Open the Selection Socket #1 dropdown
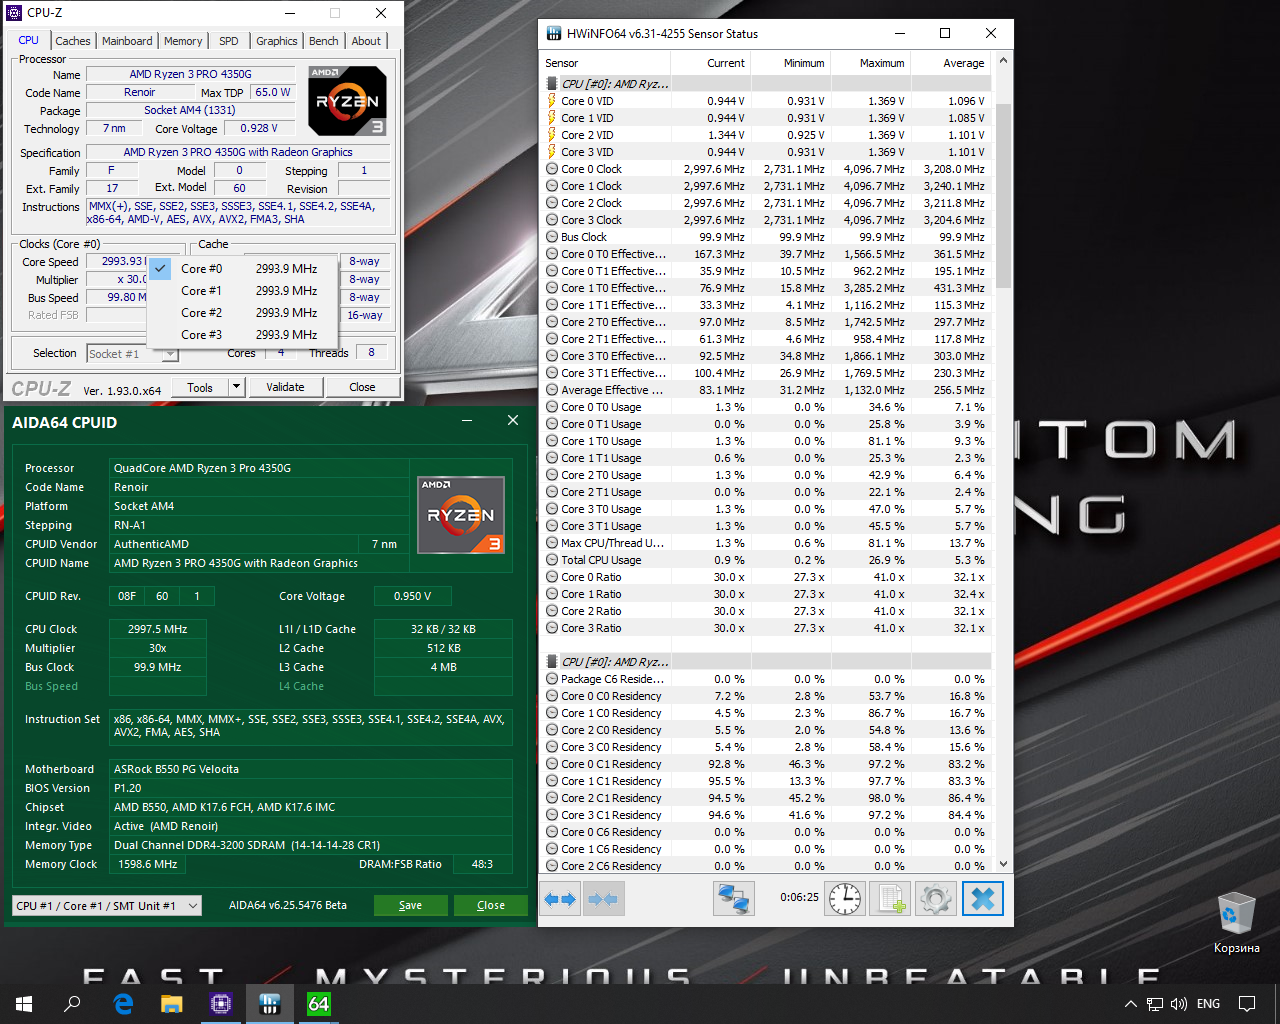 click(132, 354)
